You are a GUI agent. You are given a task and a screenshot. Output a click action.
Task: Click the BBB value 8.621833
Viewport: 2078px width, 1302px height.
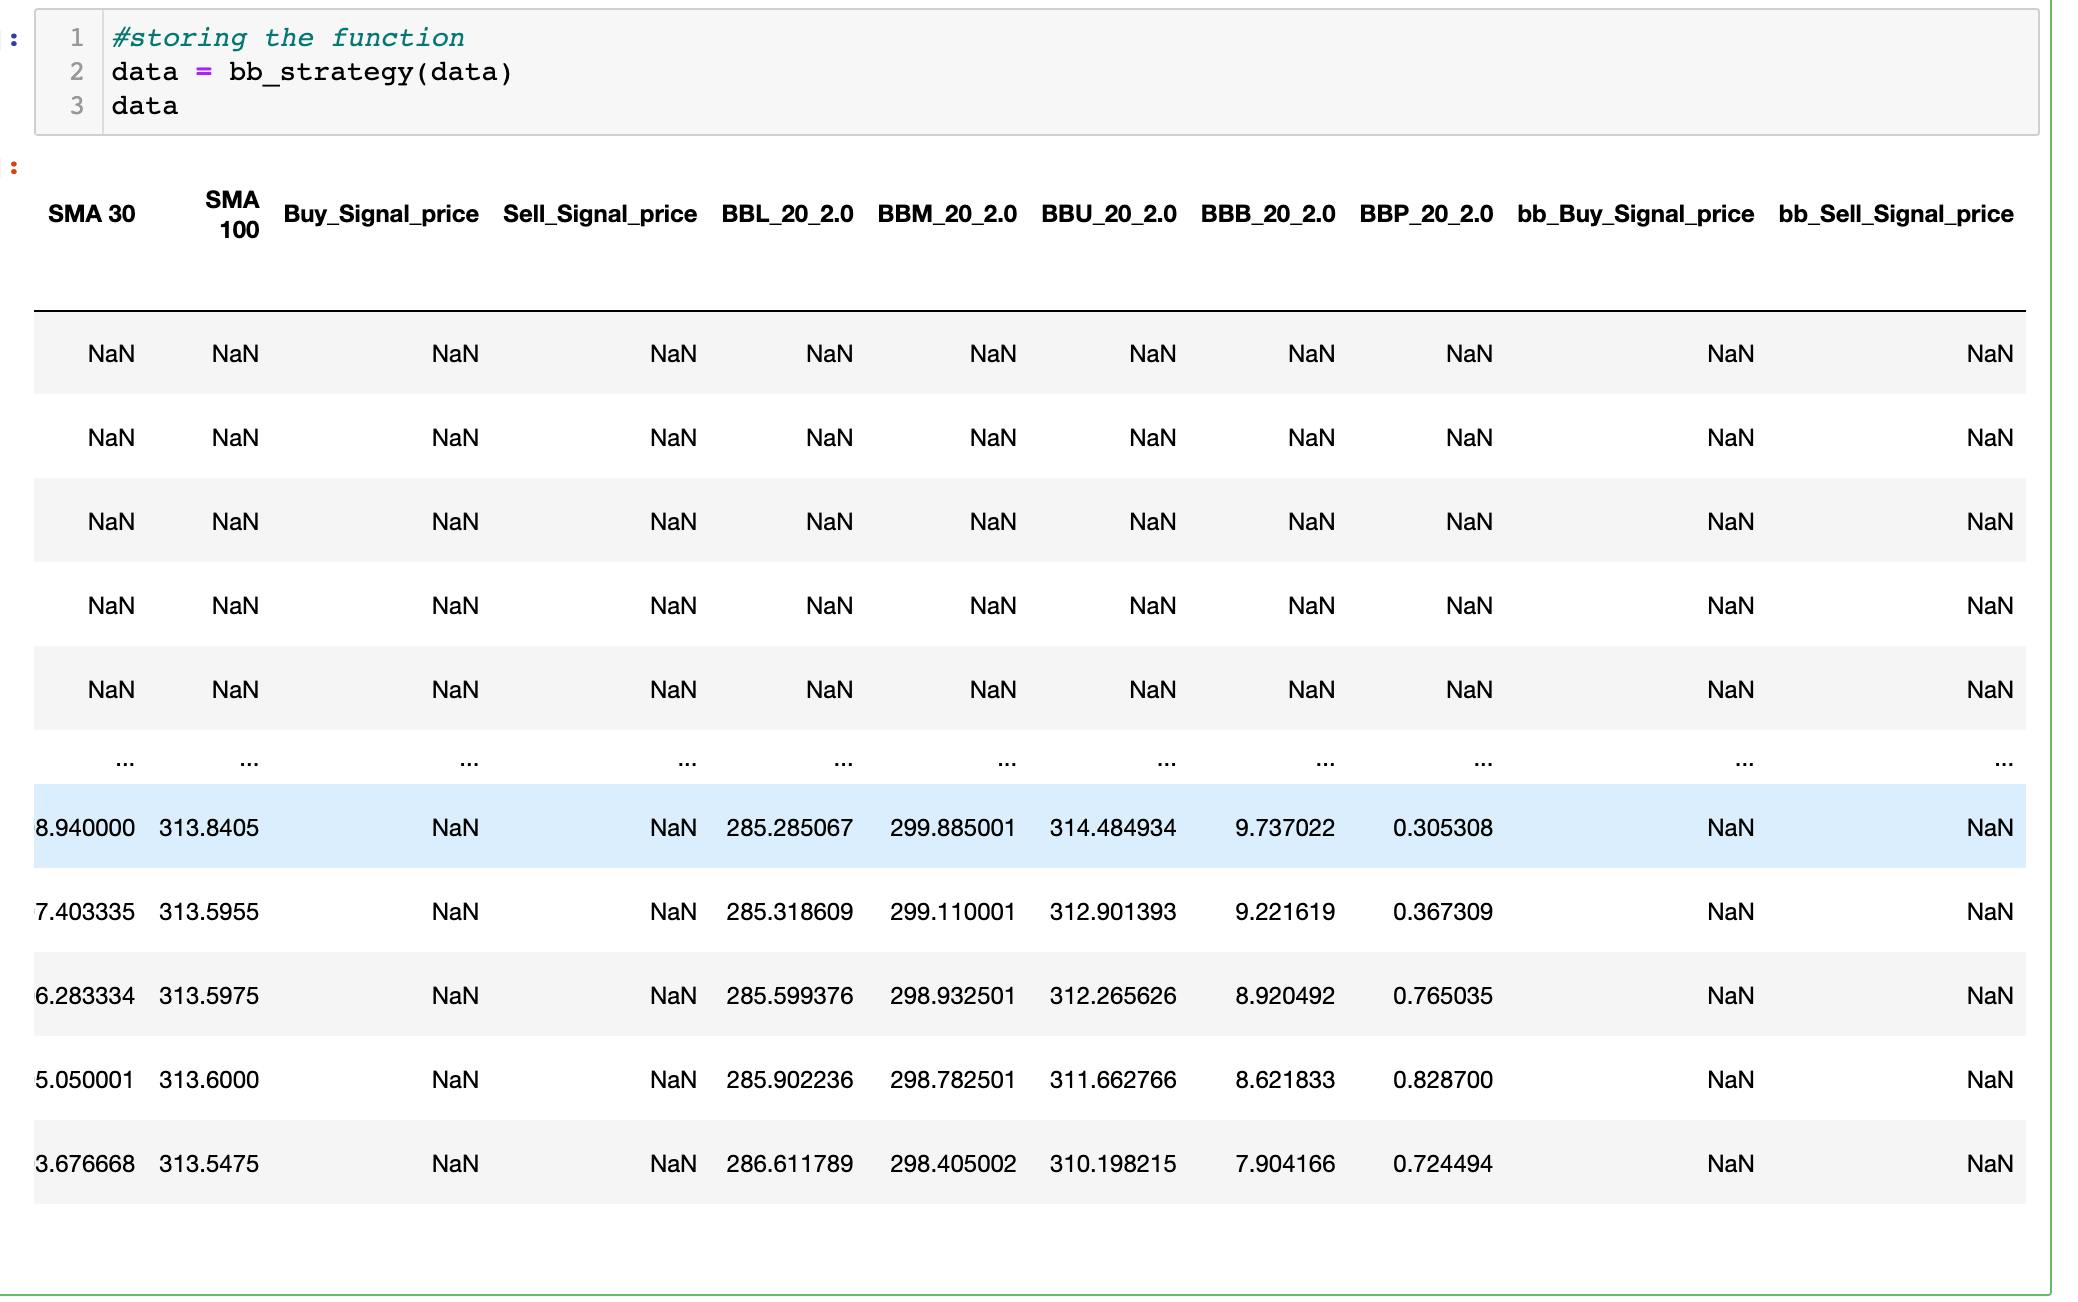1285,1080
